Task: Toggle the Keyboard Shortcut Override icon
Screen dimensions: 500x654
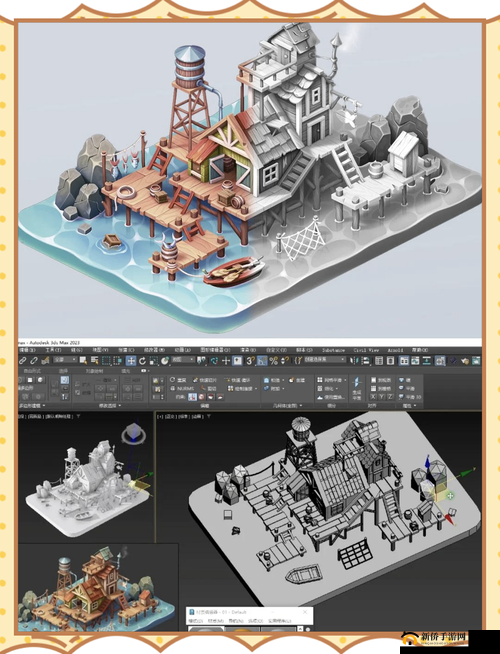Action: (x=238, y=360)
